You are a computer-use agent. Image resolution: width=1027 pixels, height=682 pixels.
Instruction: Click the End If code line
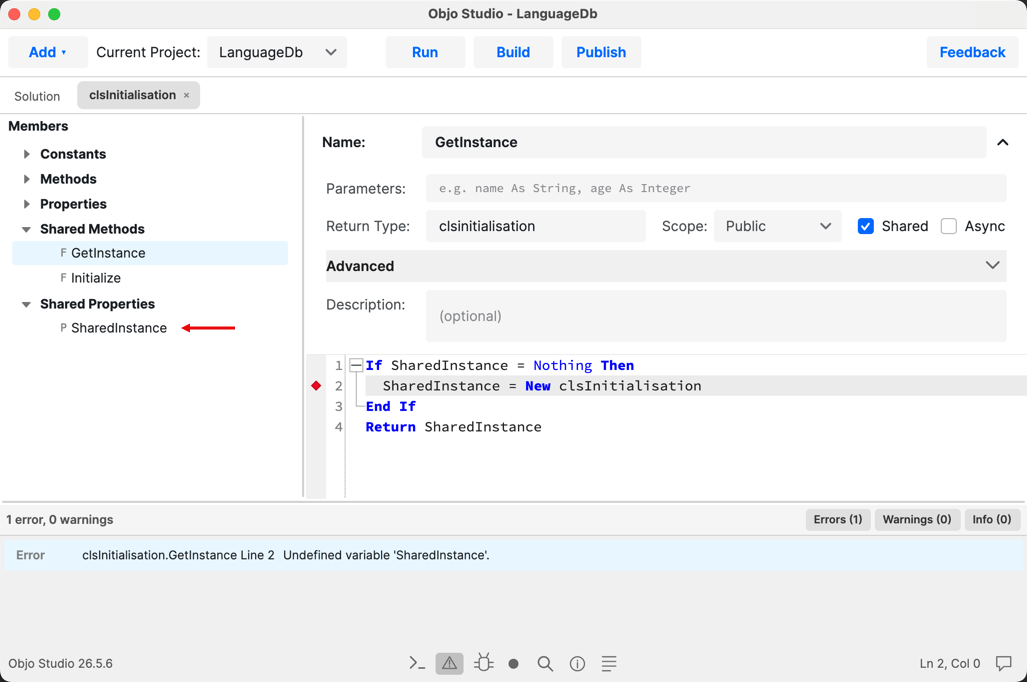(390, 406)
